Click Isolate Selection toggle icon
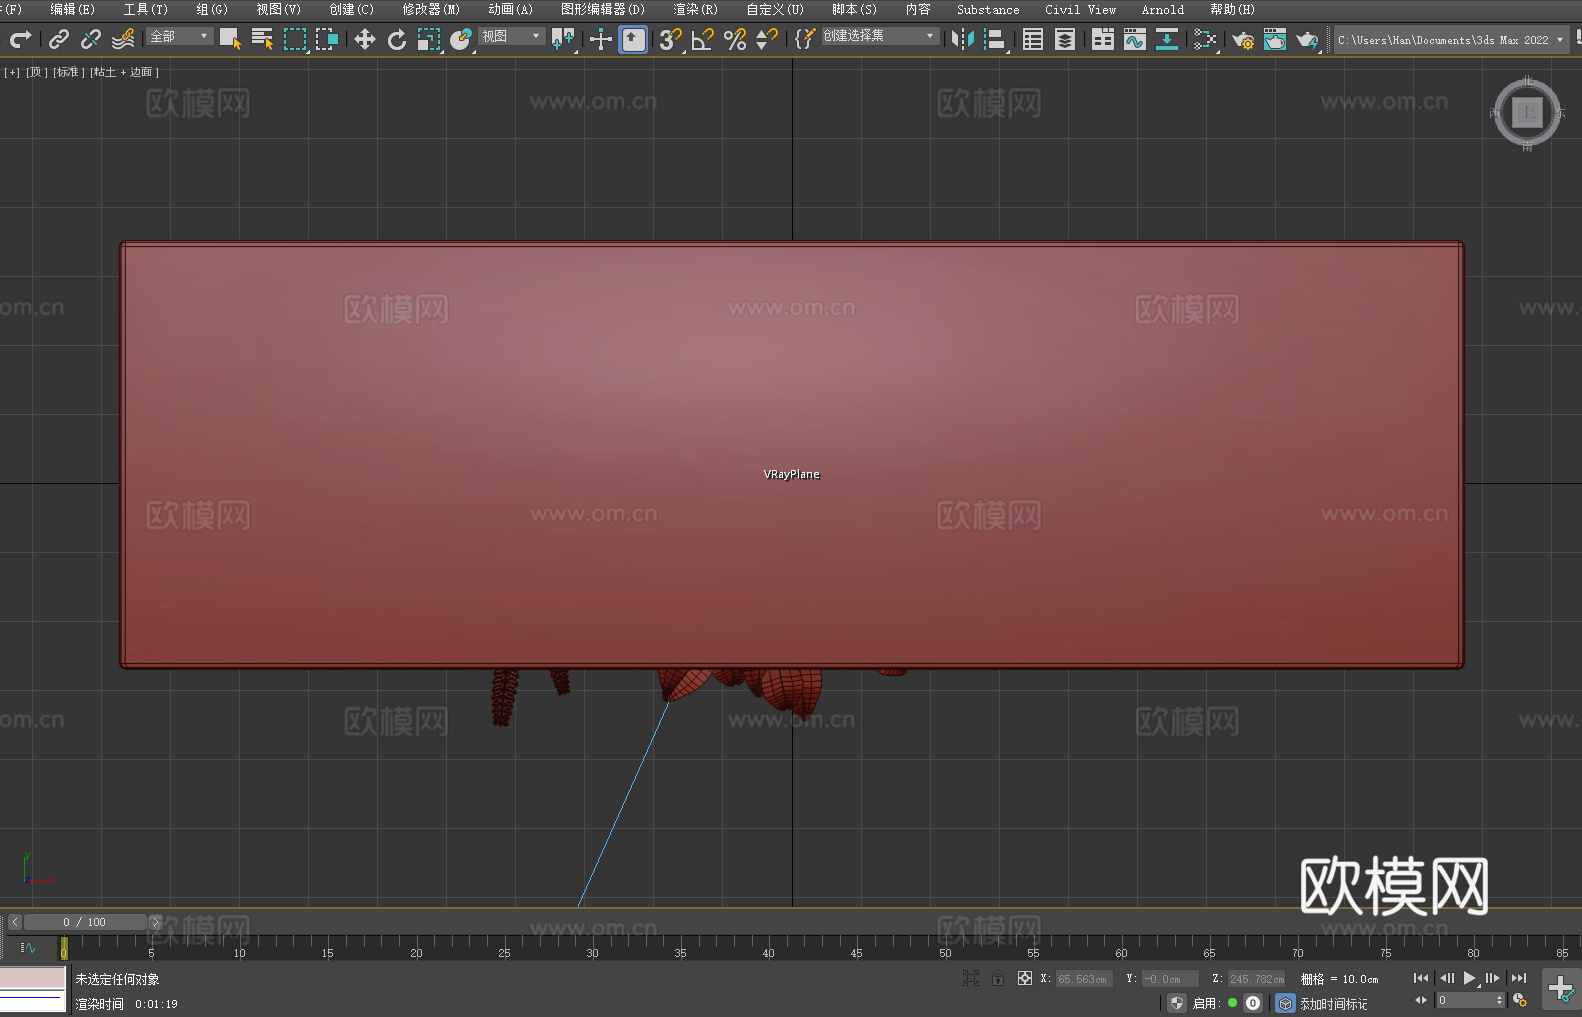The height and width of the screenshot is (1017, 1582). pyautogui.click(x=970, y=978)
